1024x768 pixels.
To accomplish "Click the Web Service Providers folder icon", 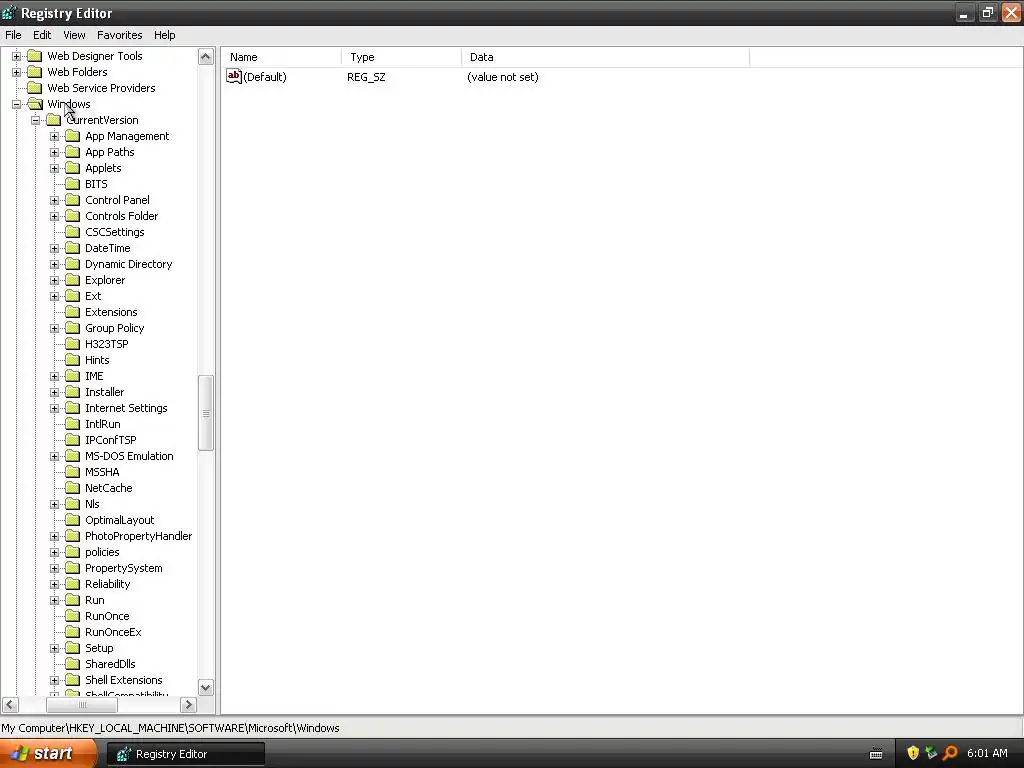I will [x=35, y=88].
